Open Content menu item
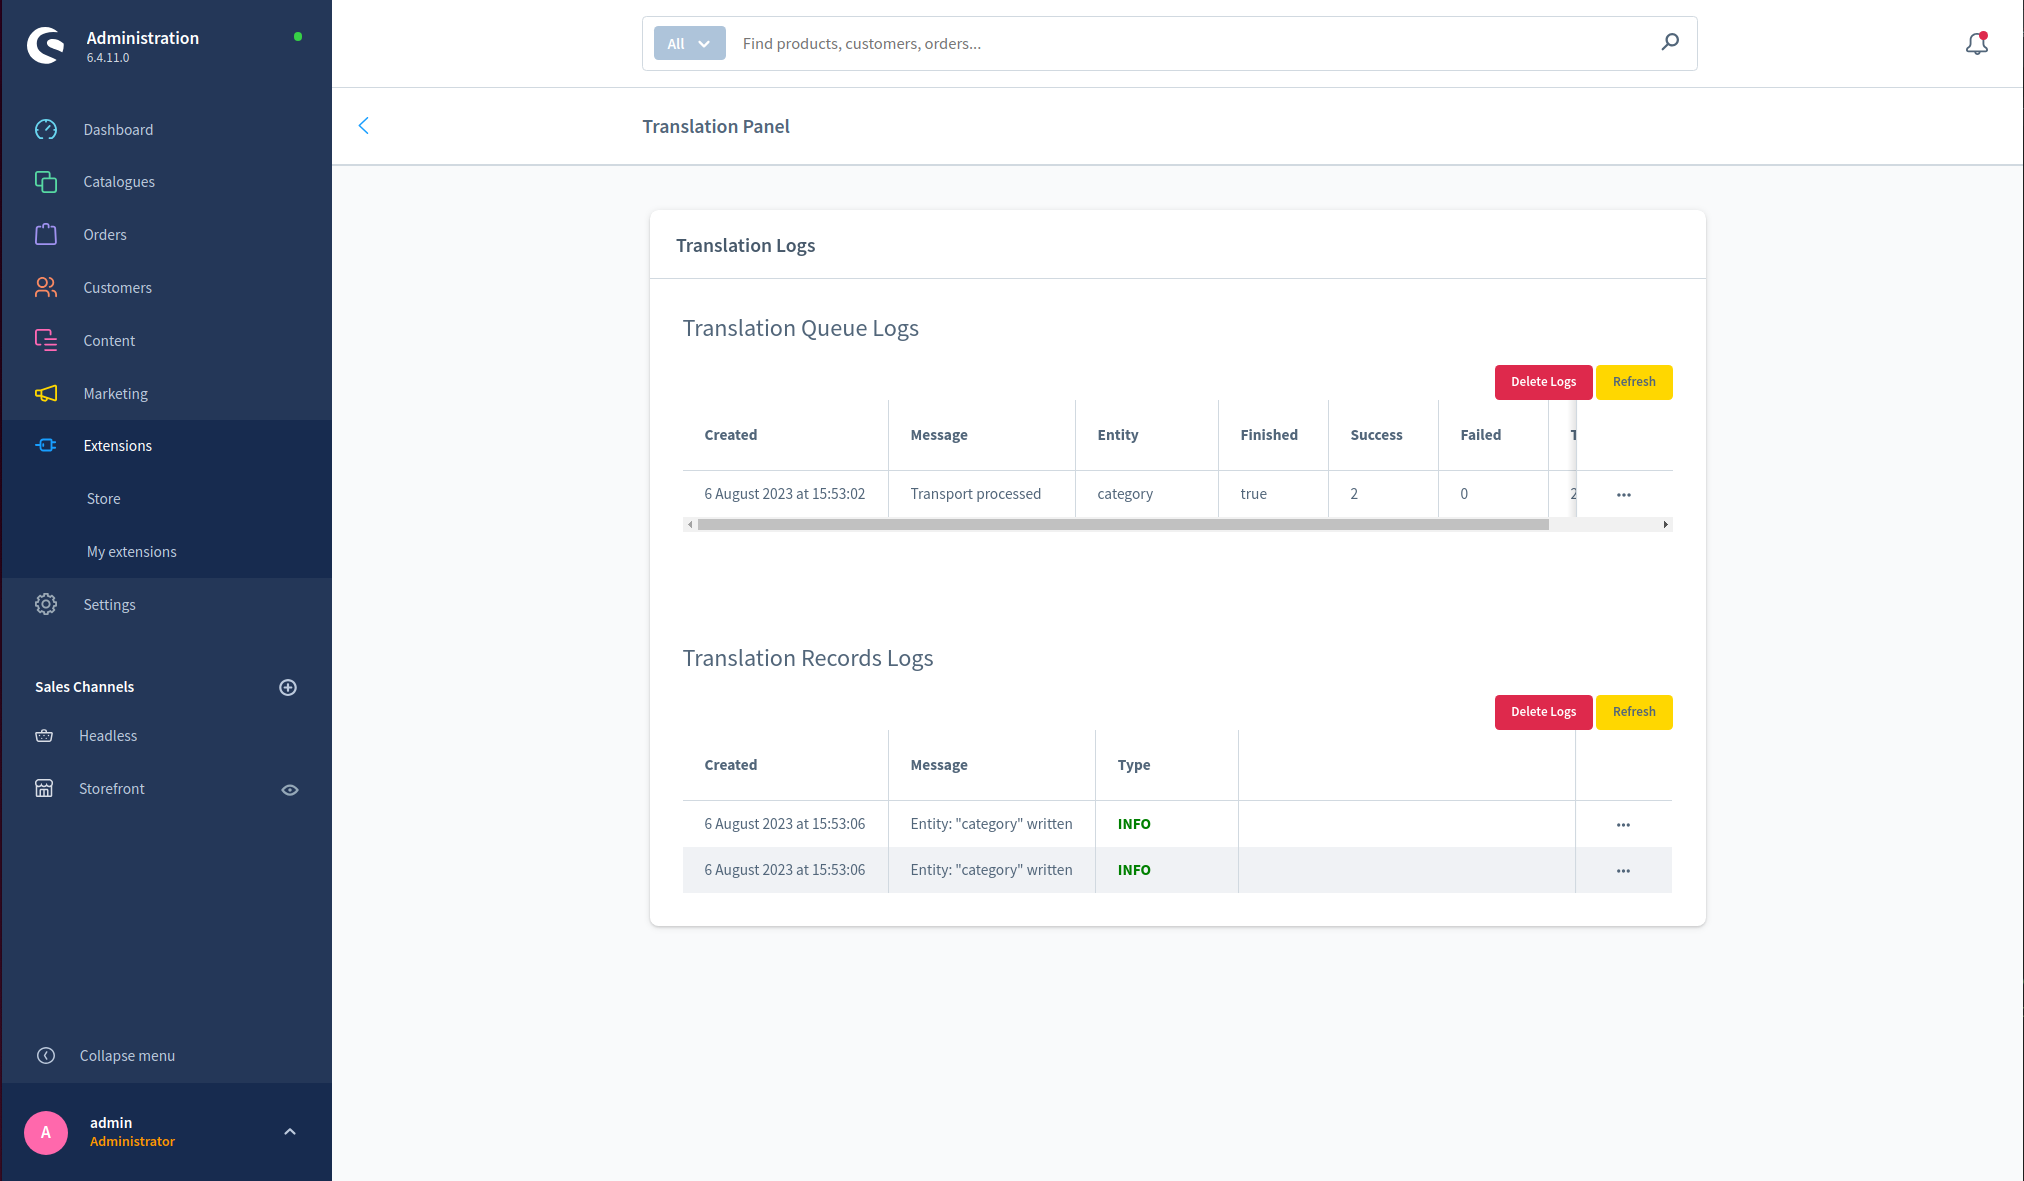Image resolution: width=2024 pixels, height=1181 pixels. pyautogui.click(x=109, y=340)
